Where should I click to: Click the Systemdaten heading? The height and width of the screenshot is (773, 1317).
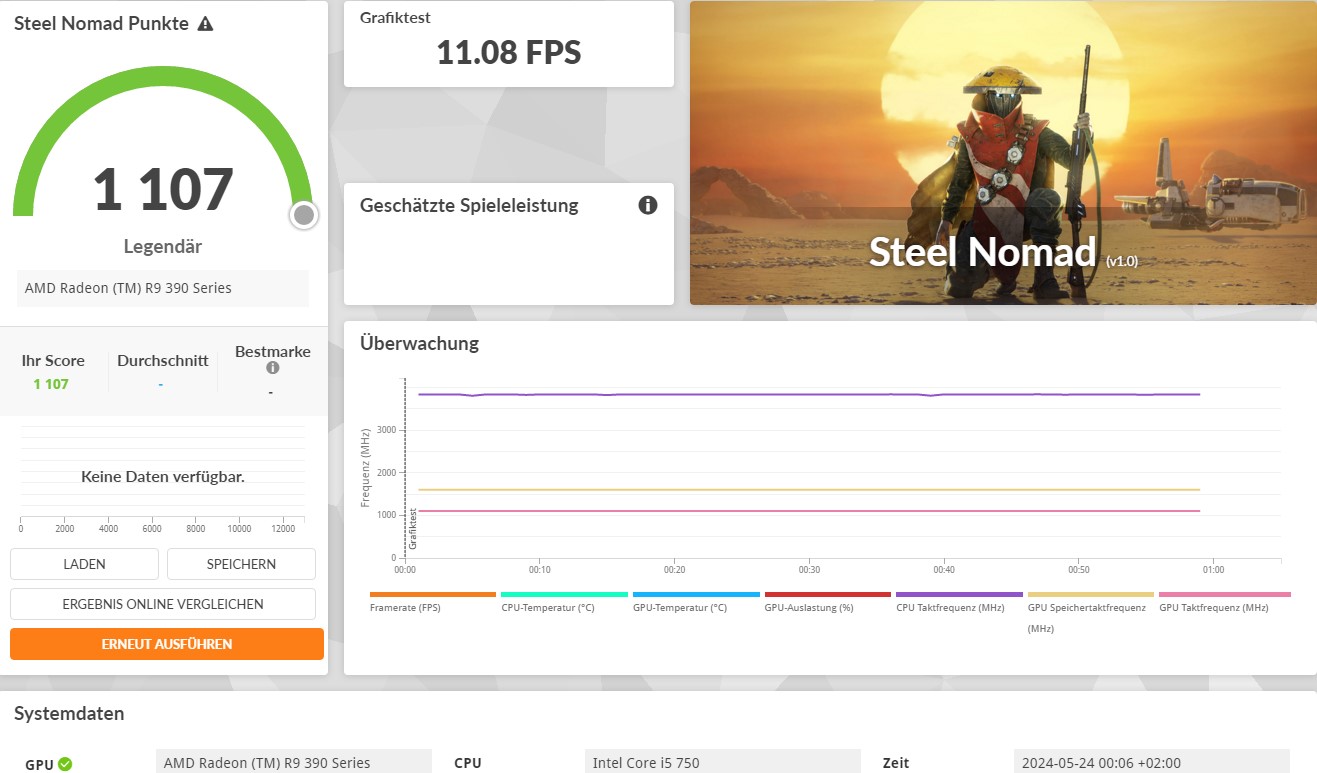[69, 714]
